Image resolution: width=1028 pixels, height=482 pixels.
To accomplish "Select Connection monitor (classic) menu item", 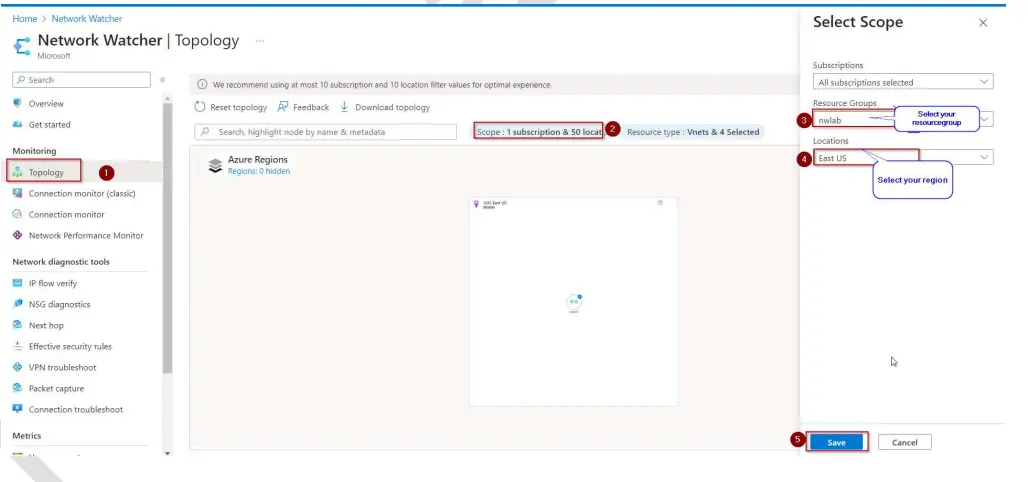I will pyautogui.click(x=81, y=193).
